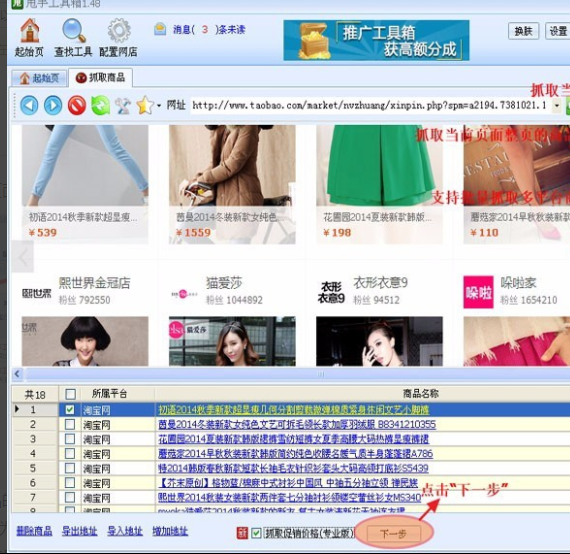Viewport: 570px width, 554px height.
Task: Click the pink 哚啦 shop logo
Action: [478, 292]
